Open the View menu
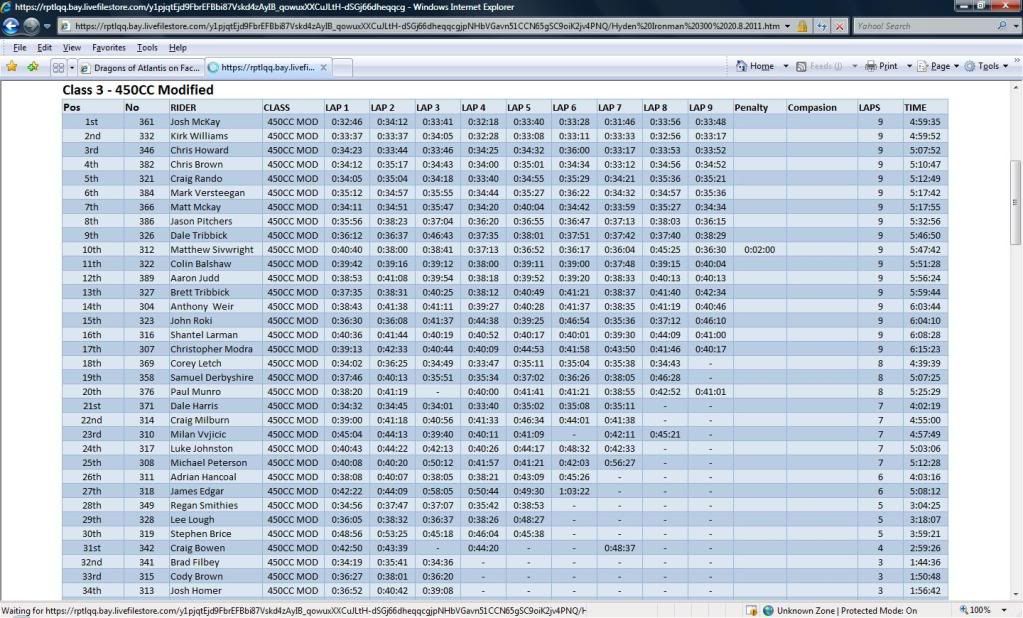The image size is (1023, 618). (72, 47)
